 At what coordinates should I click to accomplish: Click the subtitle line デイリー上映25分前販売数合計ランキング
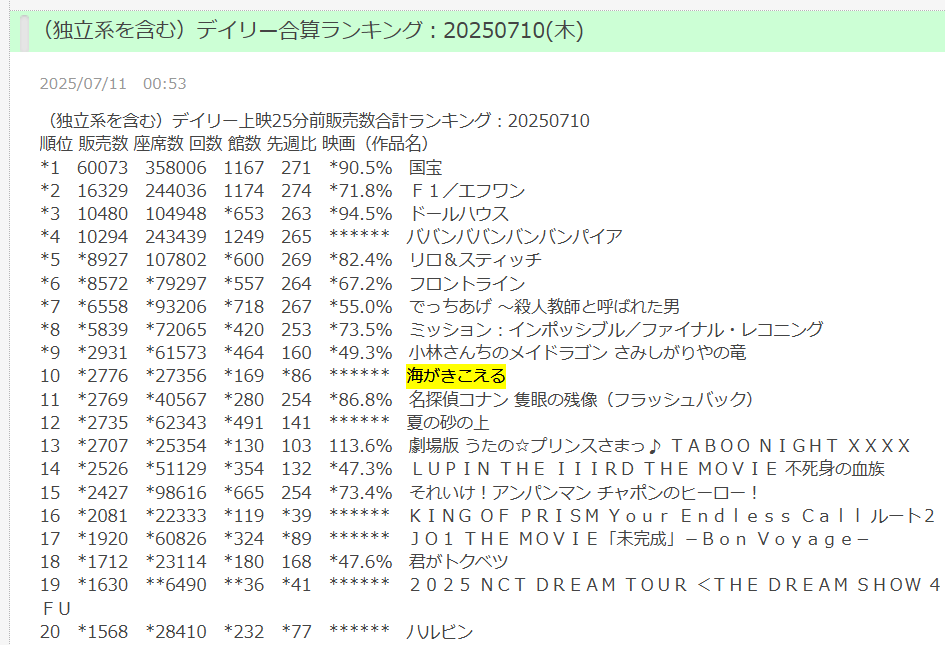coord(315,121)
